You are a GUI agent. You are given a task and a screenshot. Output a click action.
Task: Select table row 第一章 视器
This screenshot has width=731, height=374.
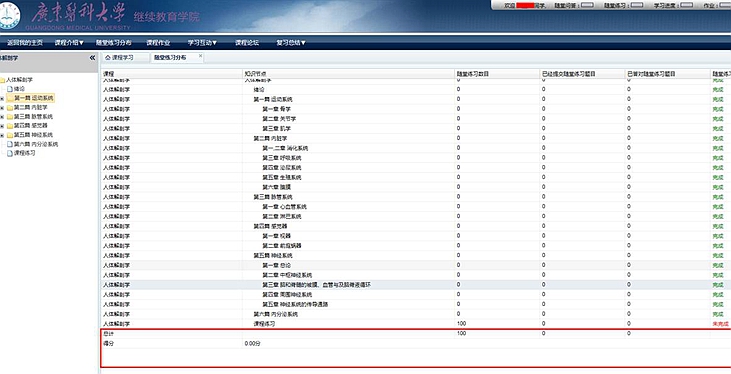tap(416, 236)
